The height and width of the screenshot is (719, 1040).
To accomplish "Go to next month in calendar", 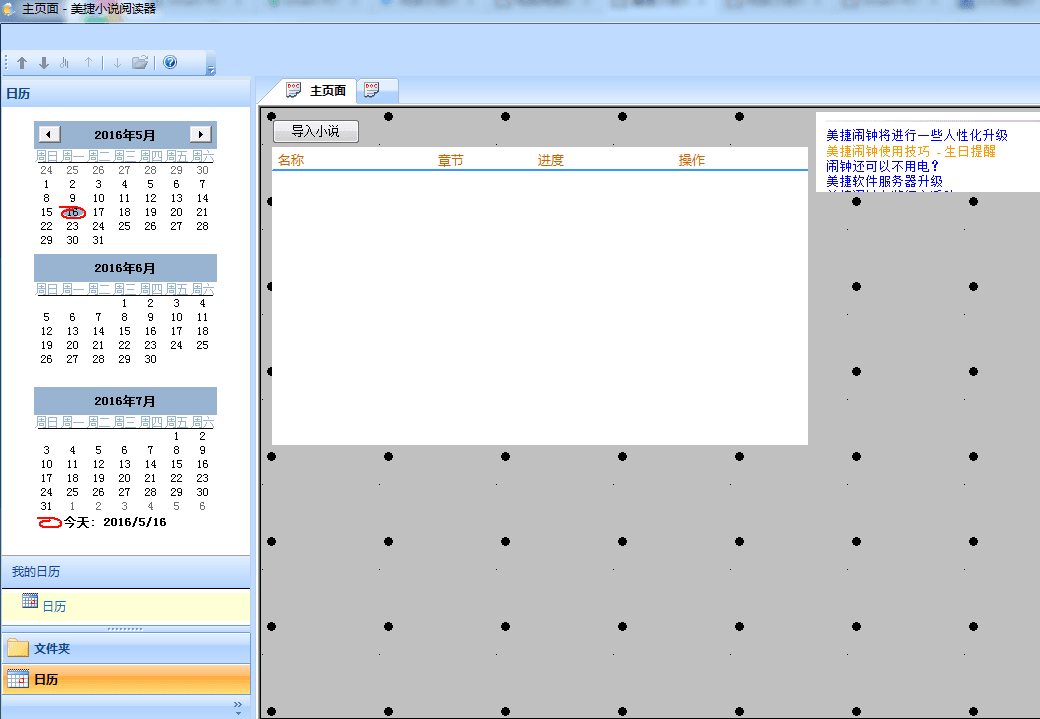I will point(200,134).
